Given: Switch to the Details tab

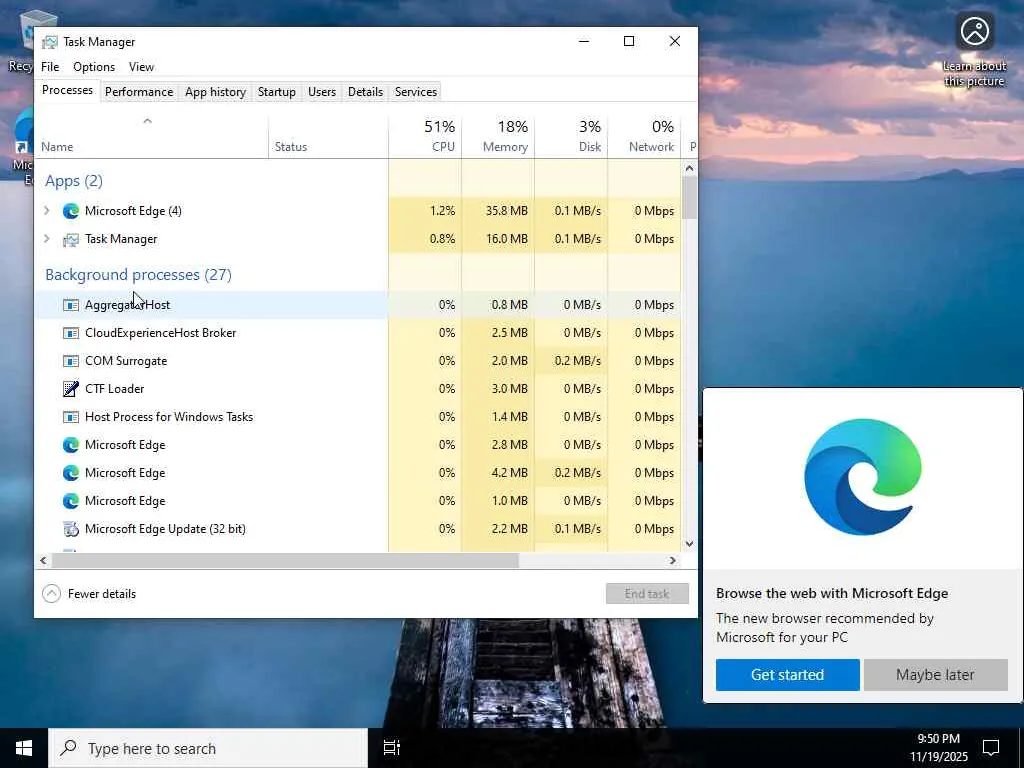Looking at the screenshot, I should pyautogui.click(x=365, y=92).
